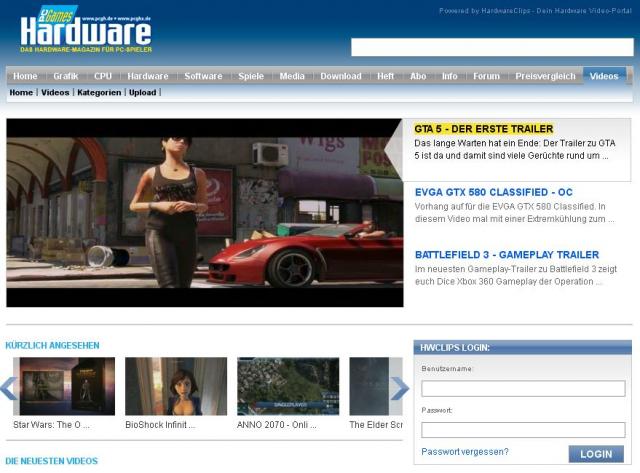Open GTA 5 - Der erste Trailer headline
The width and height of the screenshot is (640, 473).
[x=484, y=129]
